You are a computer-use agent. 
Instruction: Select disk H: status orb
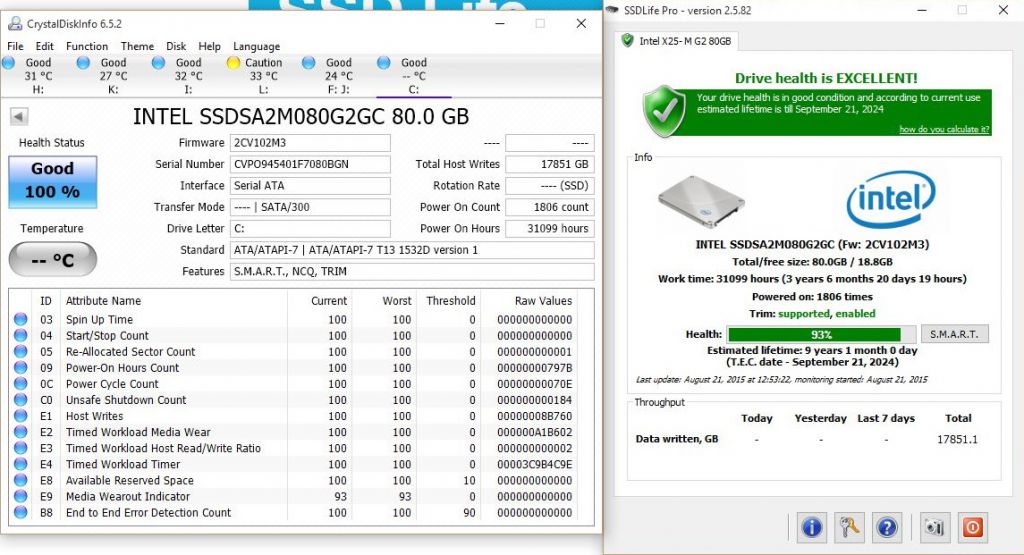[8, 63]
